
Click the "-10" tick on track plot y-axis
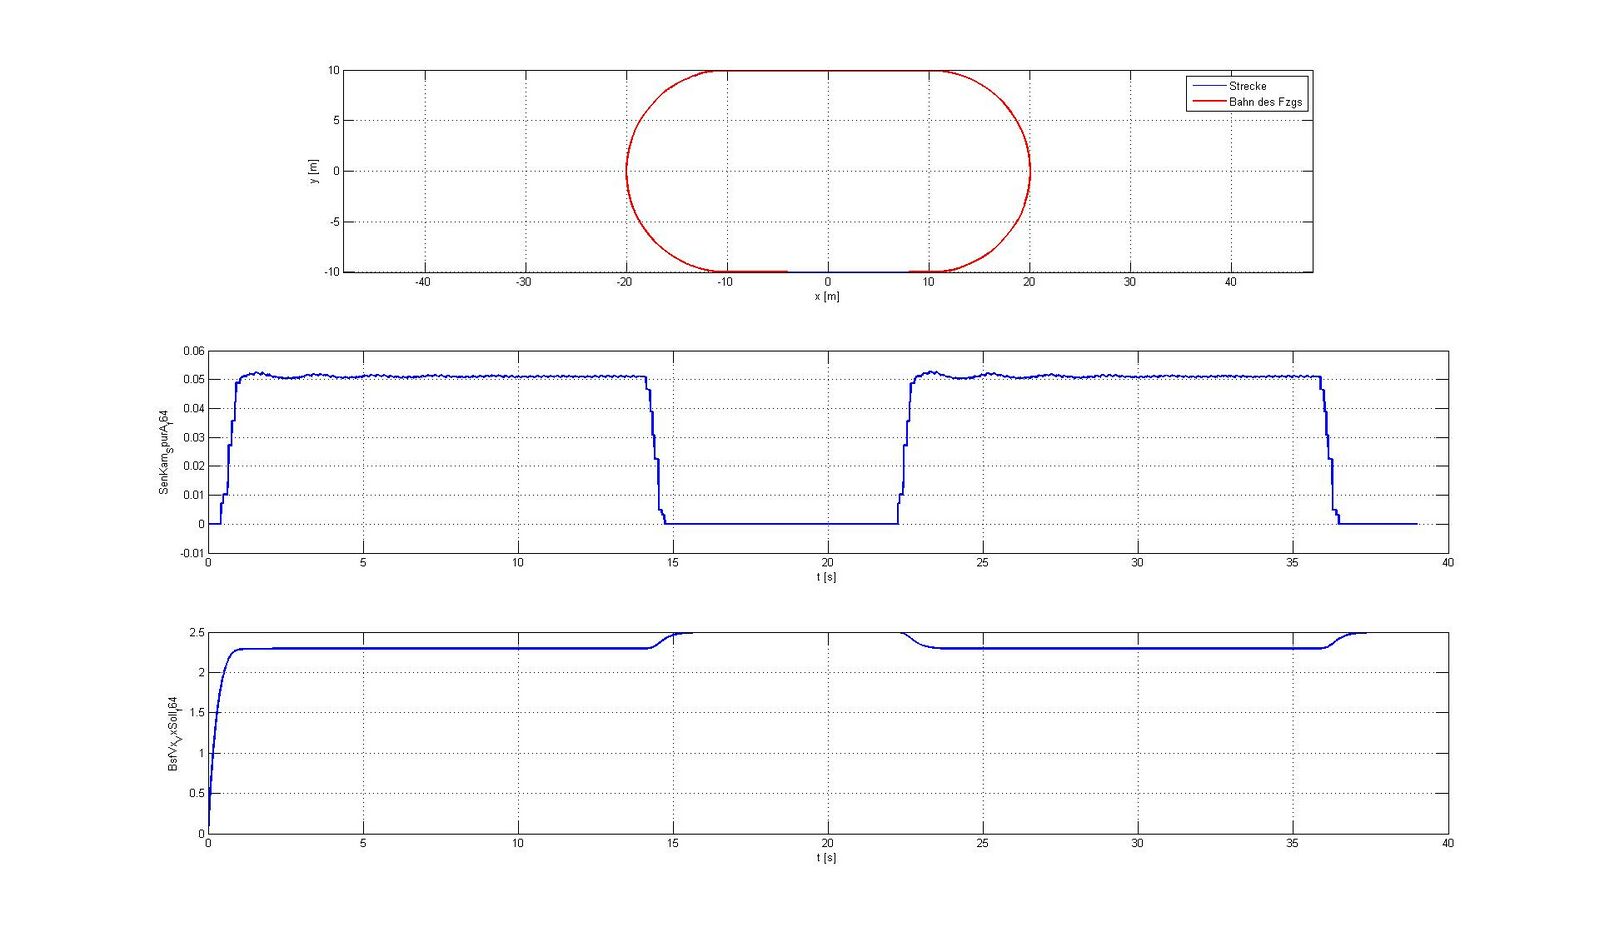point(331,272)
